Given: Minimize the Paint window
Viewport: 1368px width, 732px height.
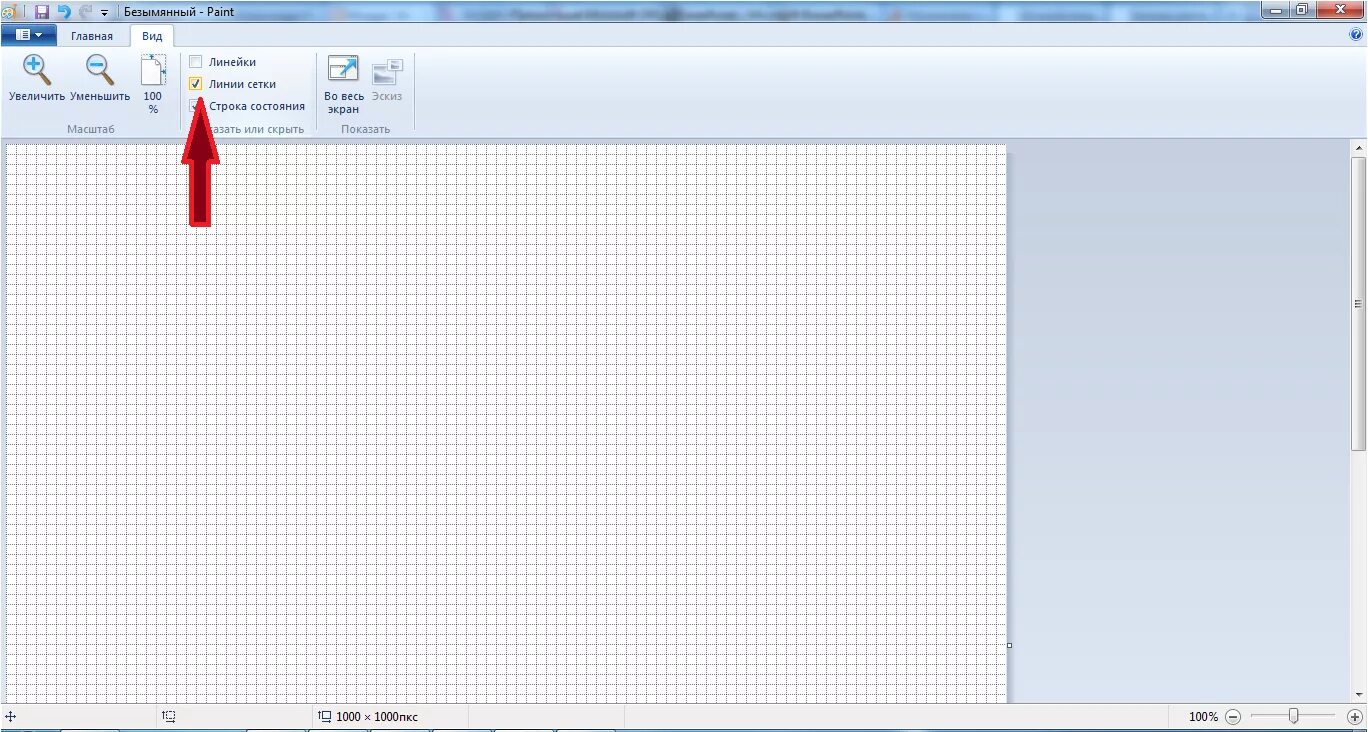Looking at the screenshot, I should [1274, 10].
